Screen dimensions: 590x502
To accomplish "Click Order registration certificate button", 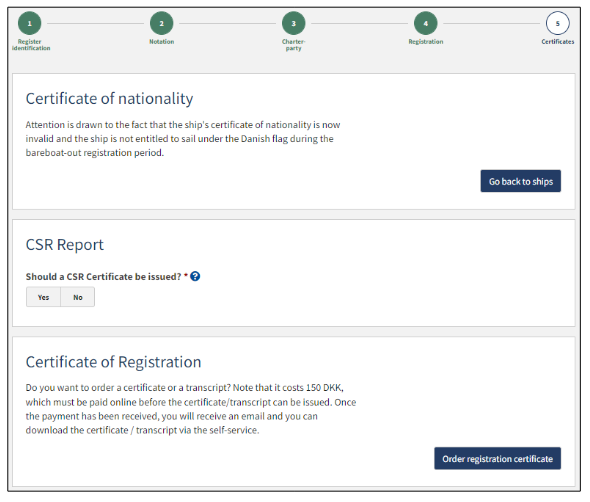I will tap(497, 458).
